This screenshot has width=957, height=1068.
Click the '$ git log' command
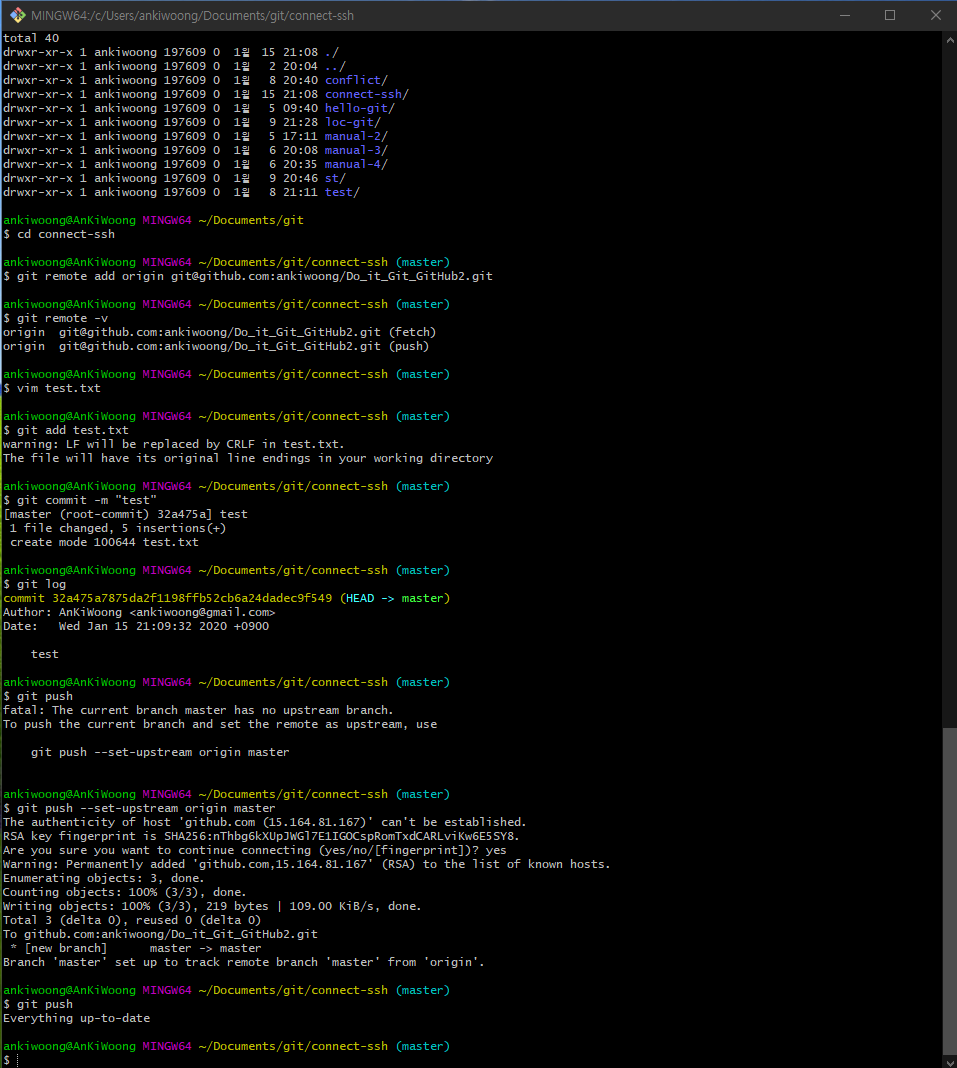[x=35, y=584]
